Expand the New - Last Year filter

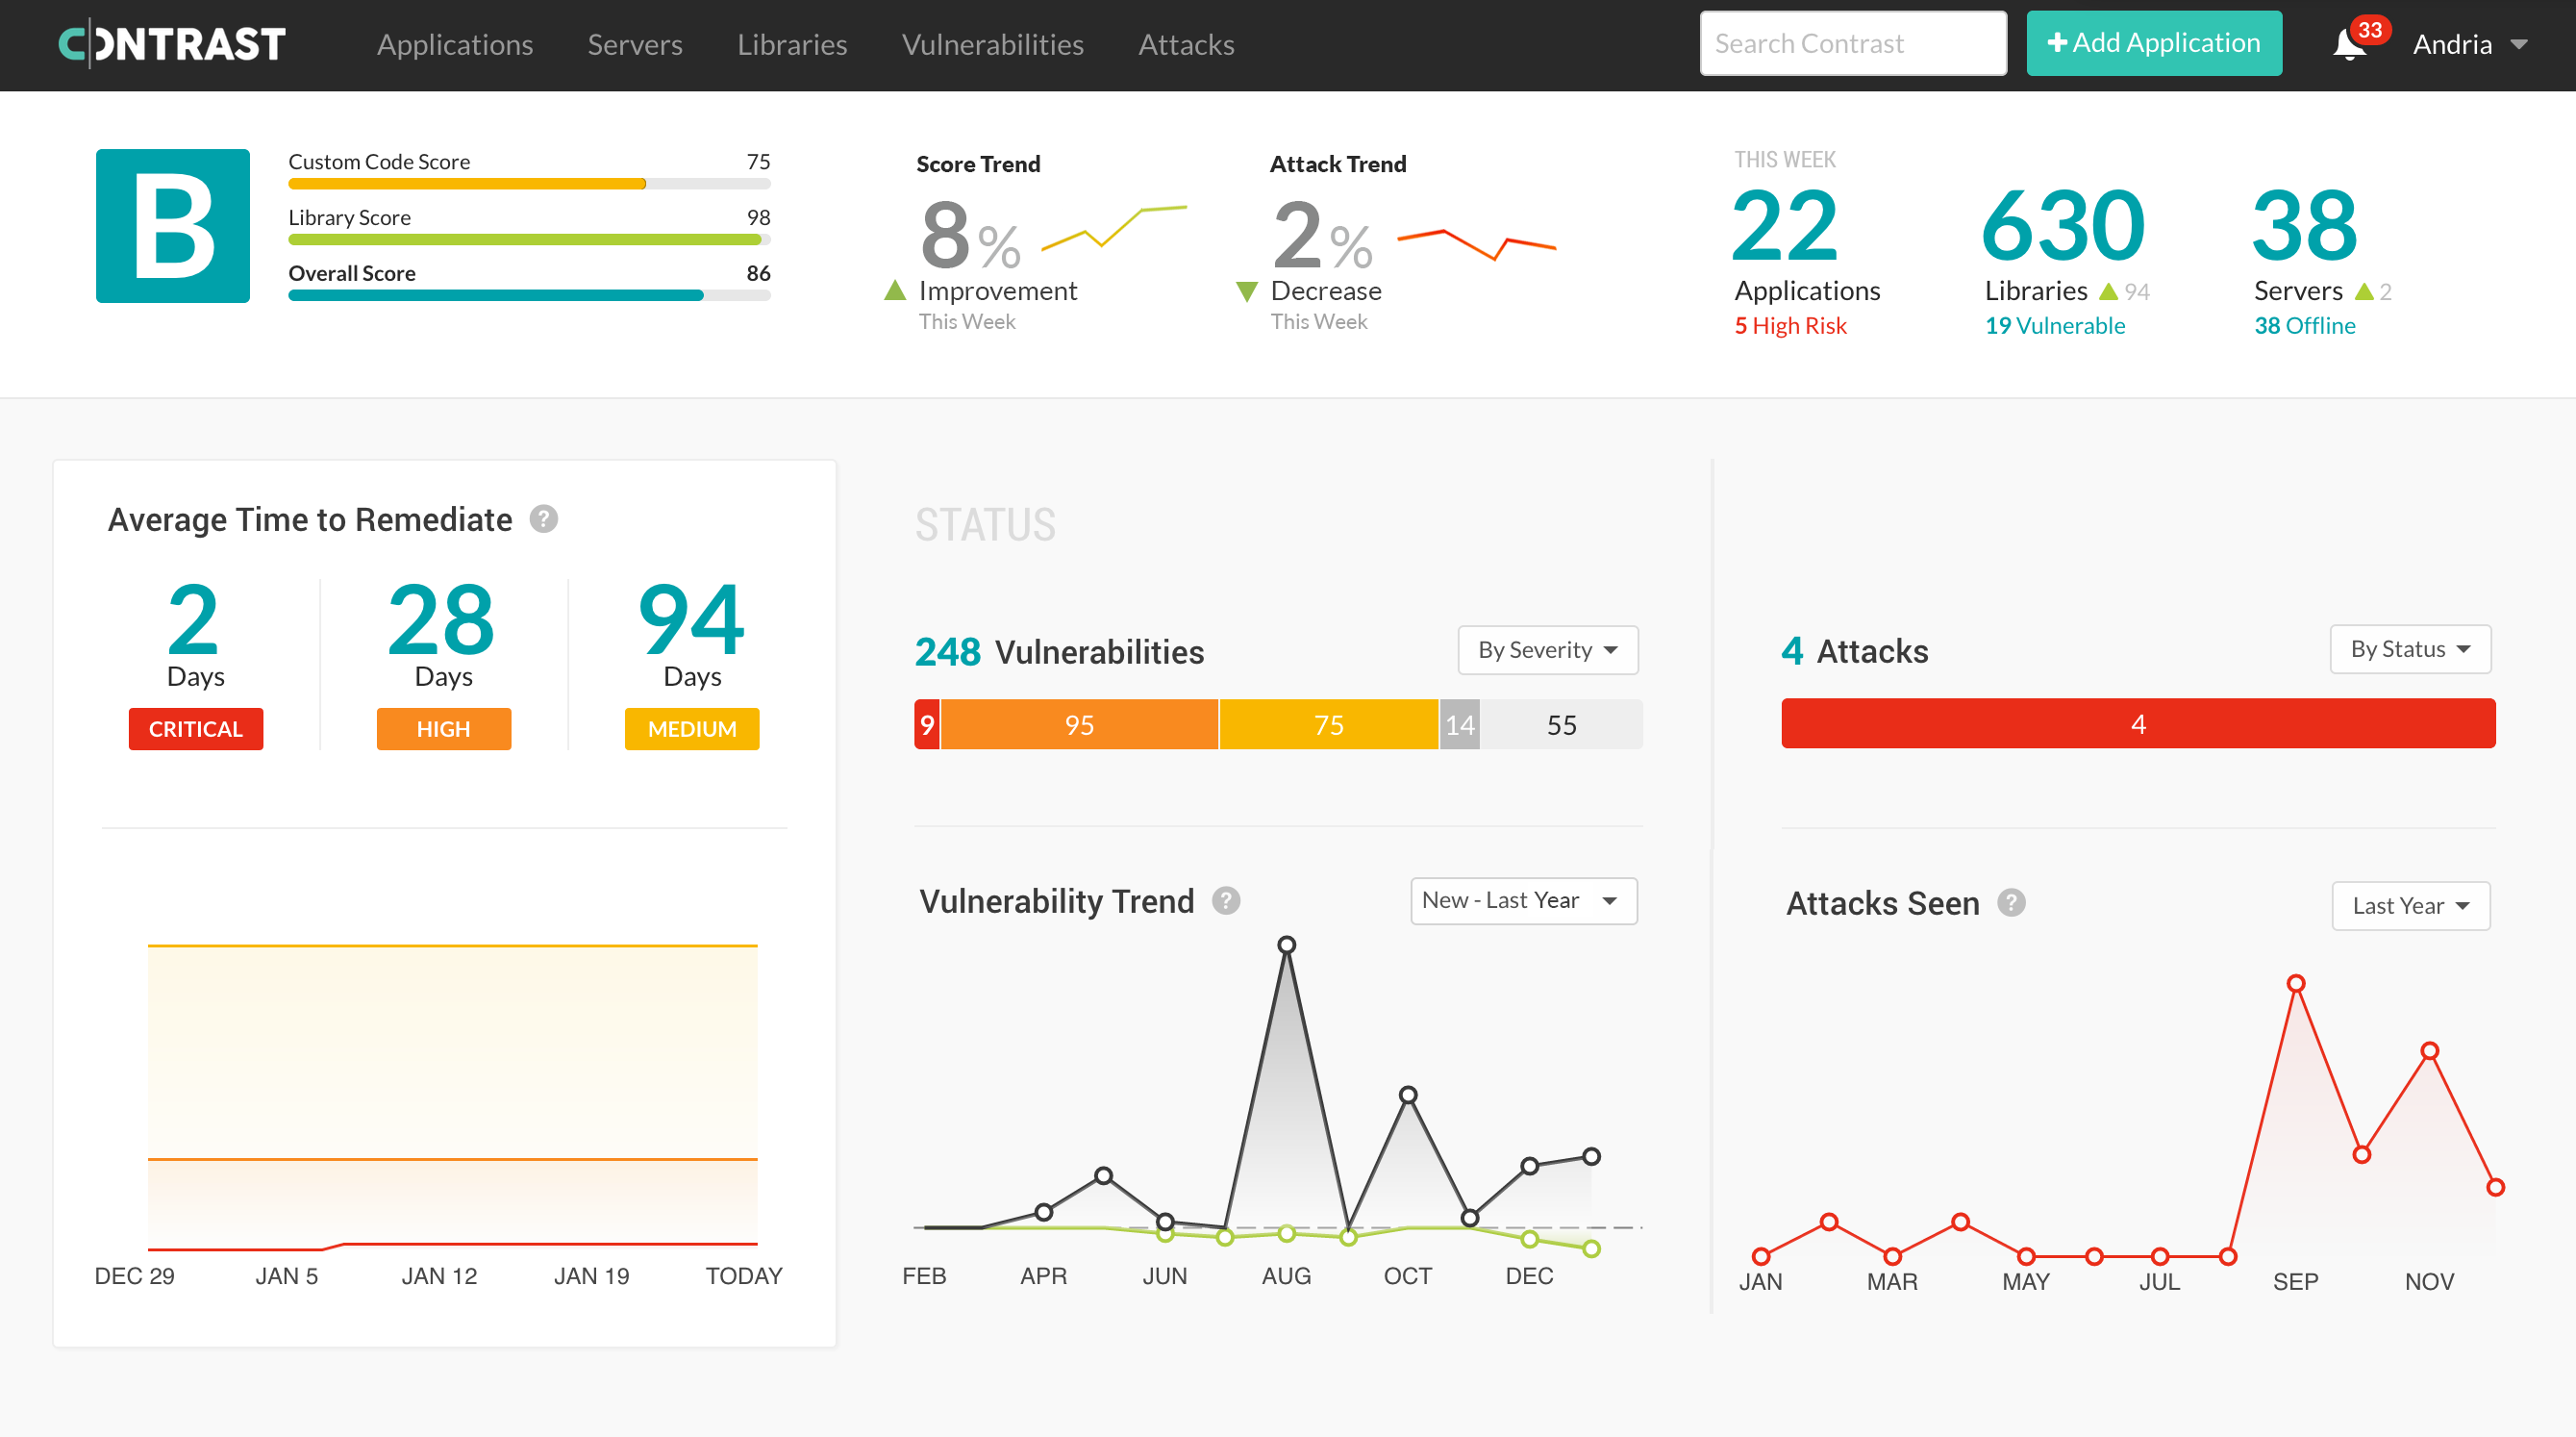(x=1522, y=900)
